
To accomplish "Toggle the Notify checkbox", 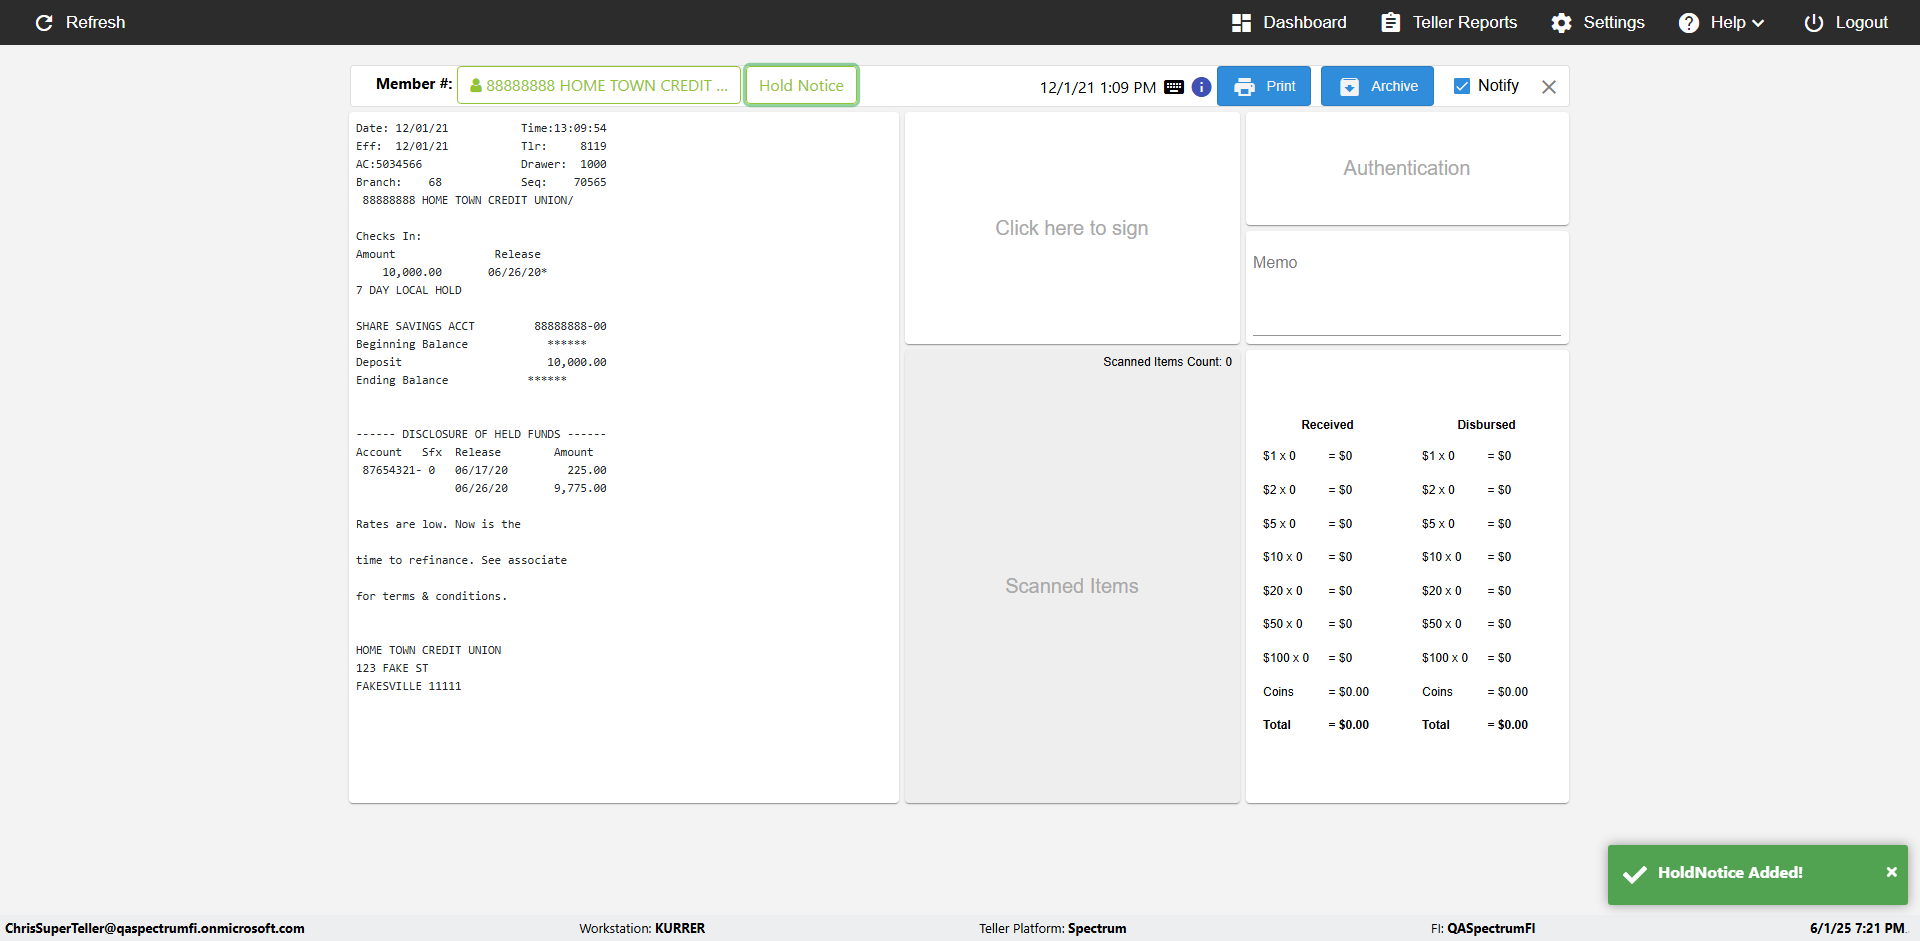I will point(1462,86).
